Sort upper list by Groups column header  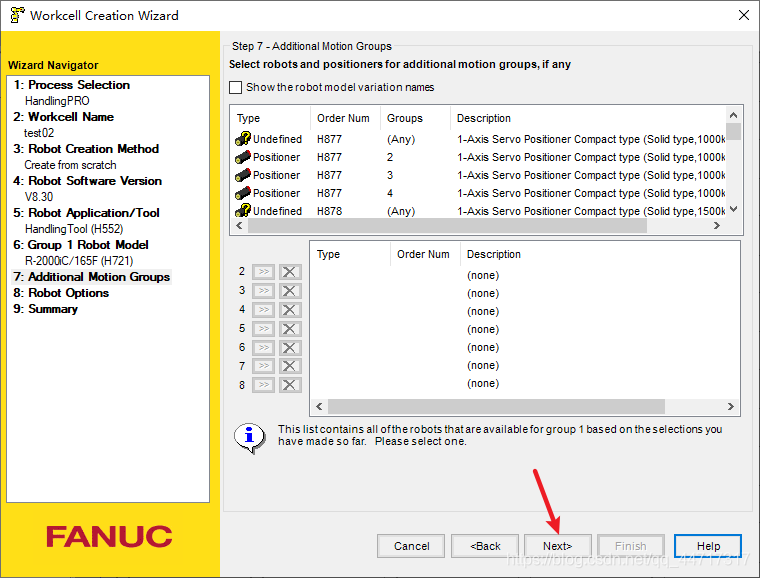pos(415,118)
